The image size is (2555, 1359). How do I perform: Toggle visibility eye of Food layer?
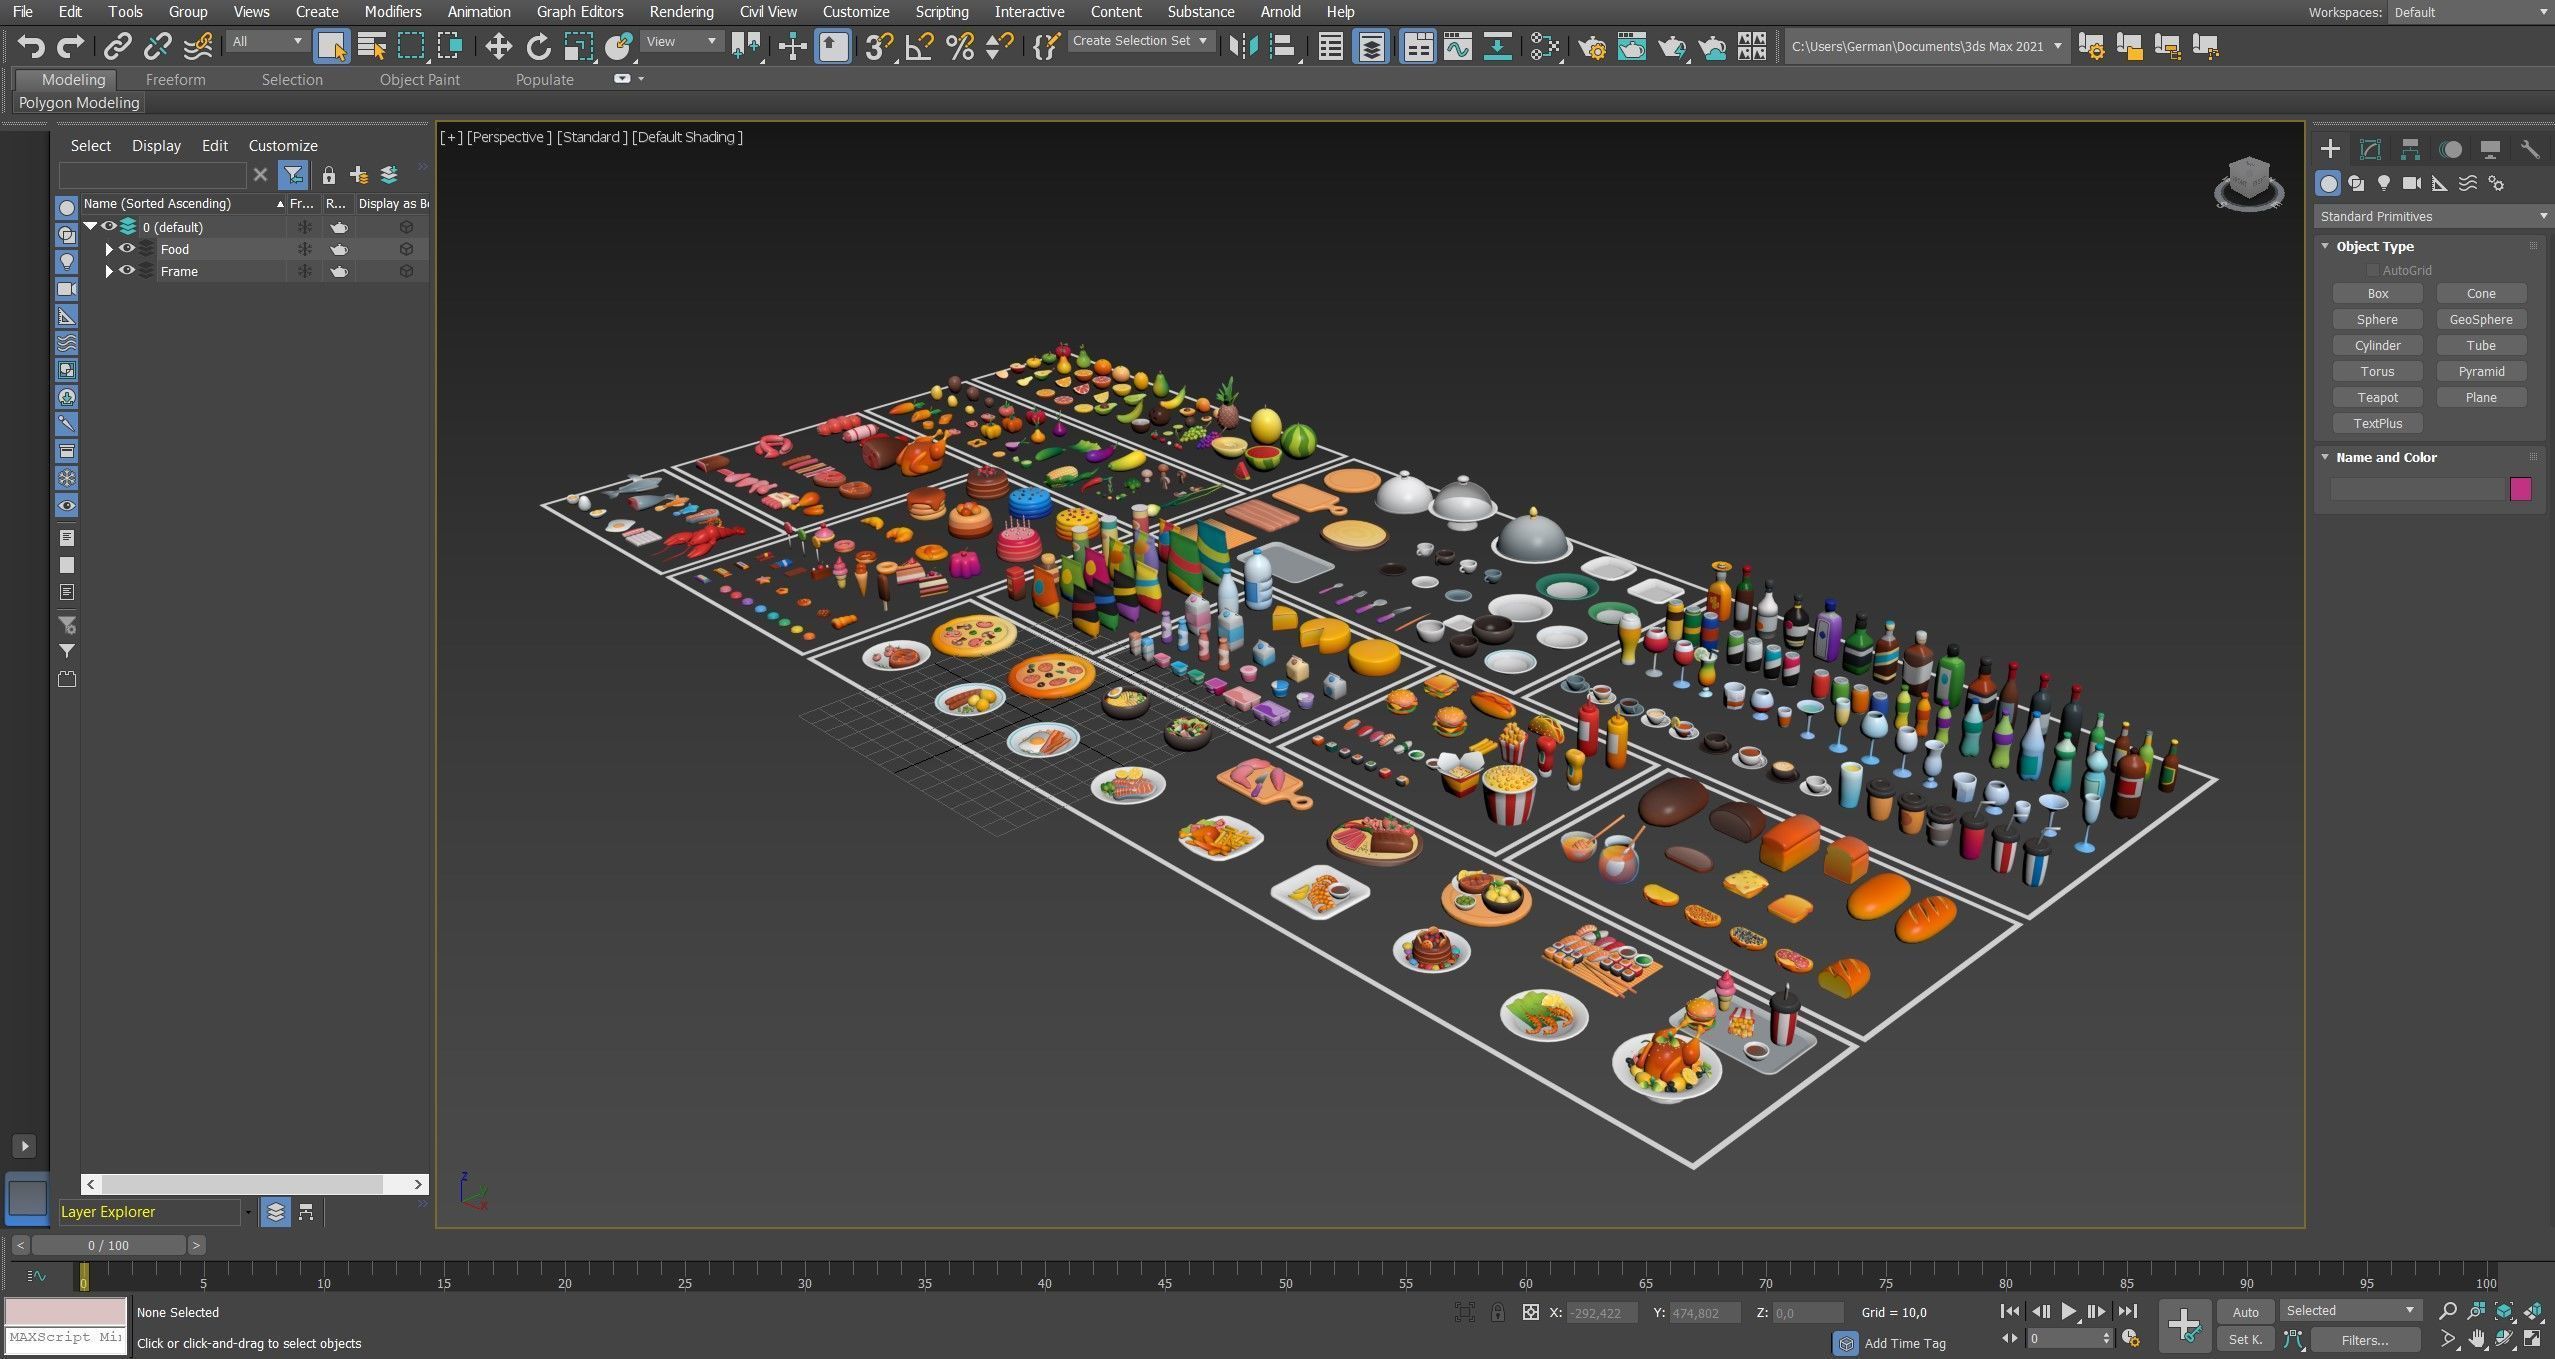pyautogui.click(x=127, y=249)
